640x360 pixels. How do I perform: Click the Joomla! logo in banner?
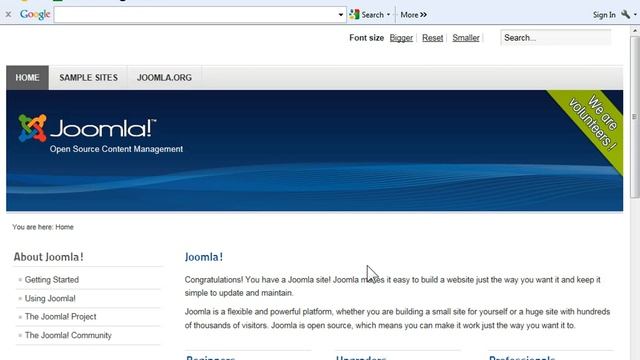(x=87, y=128)
